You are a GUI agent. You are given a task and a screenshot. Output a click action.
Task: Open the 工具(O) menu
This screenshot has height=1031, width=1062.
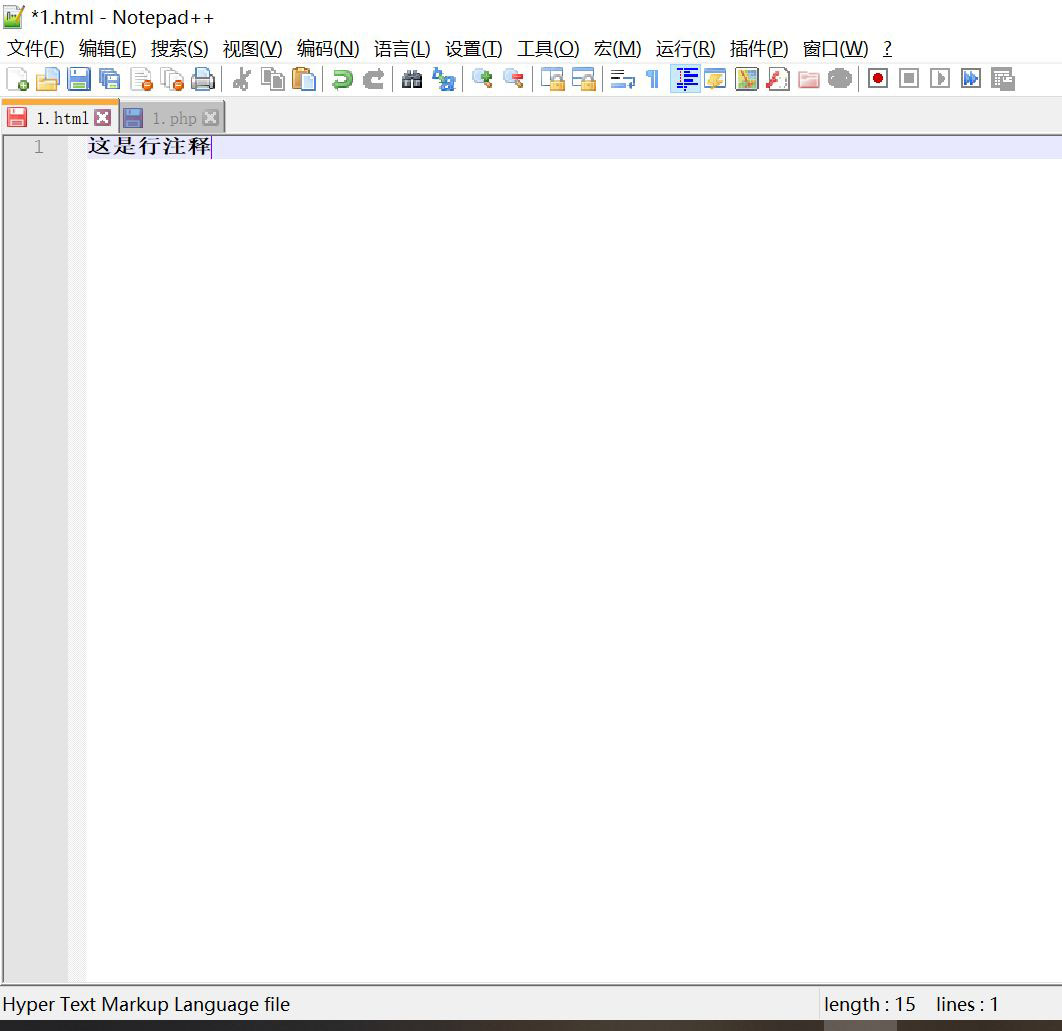pyautogui.click(x=548, y=49)
